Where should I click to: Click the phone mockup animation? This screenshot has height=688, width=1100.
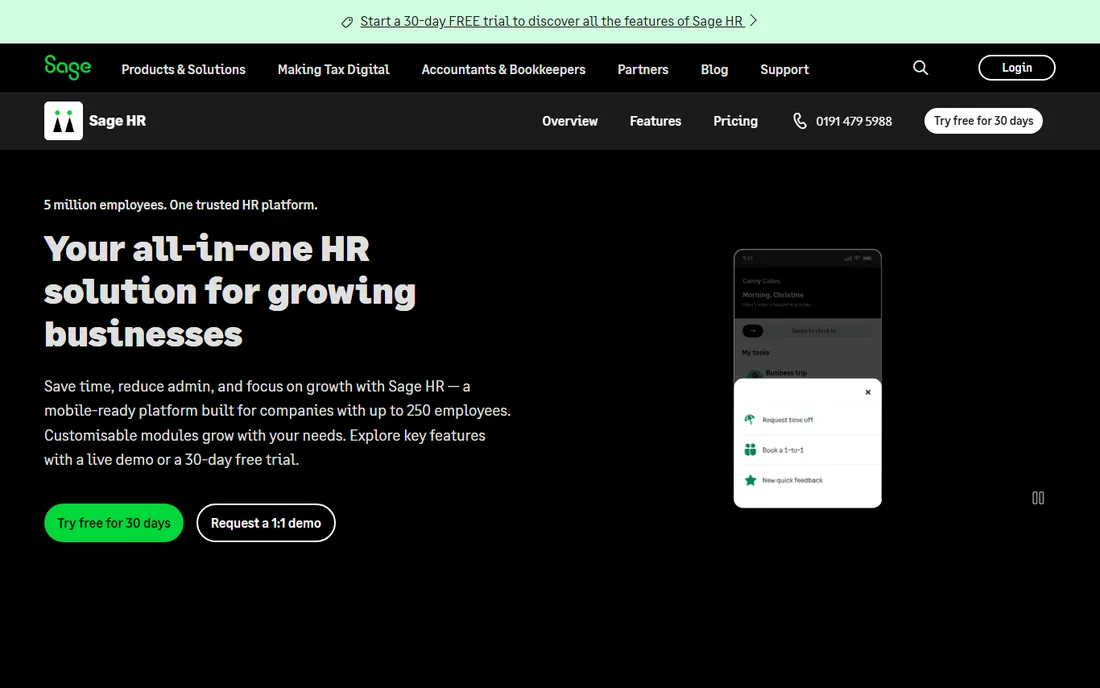807,378
